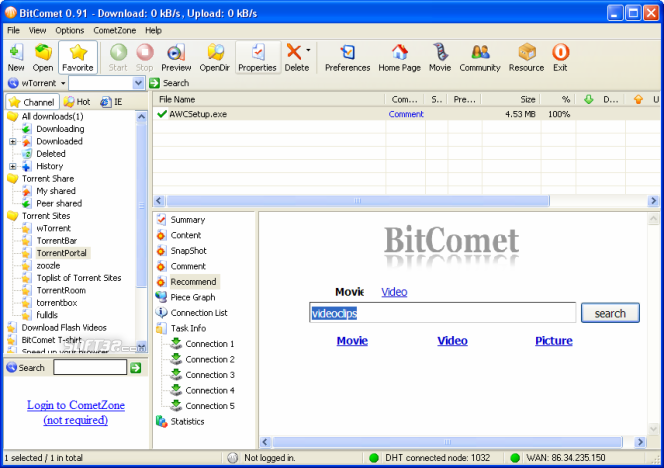Open the Help menu
The image size is (664, 468).
click(x=153, y=30)
